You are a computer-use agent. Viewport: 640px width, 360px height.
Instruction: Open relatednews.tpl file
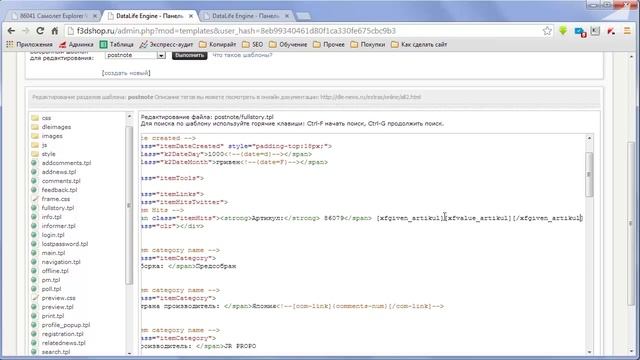(x=63, y=343)
